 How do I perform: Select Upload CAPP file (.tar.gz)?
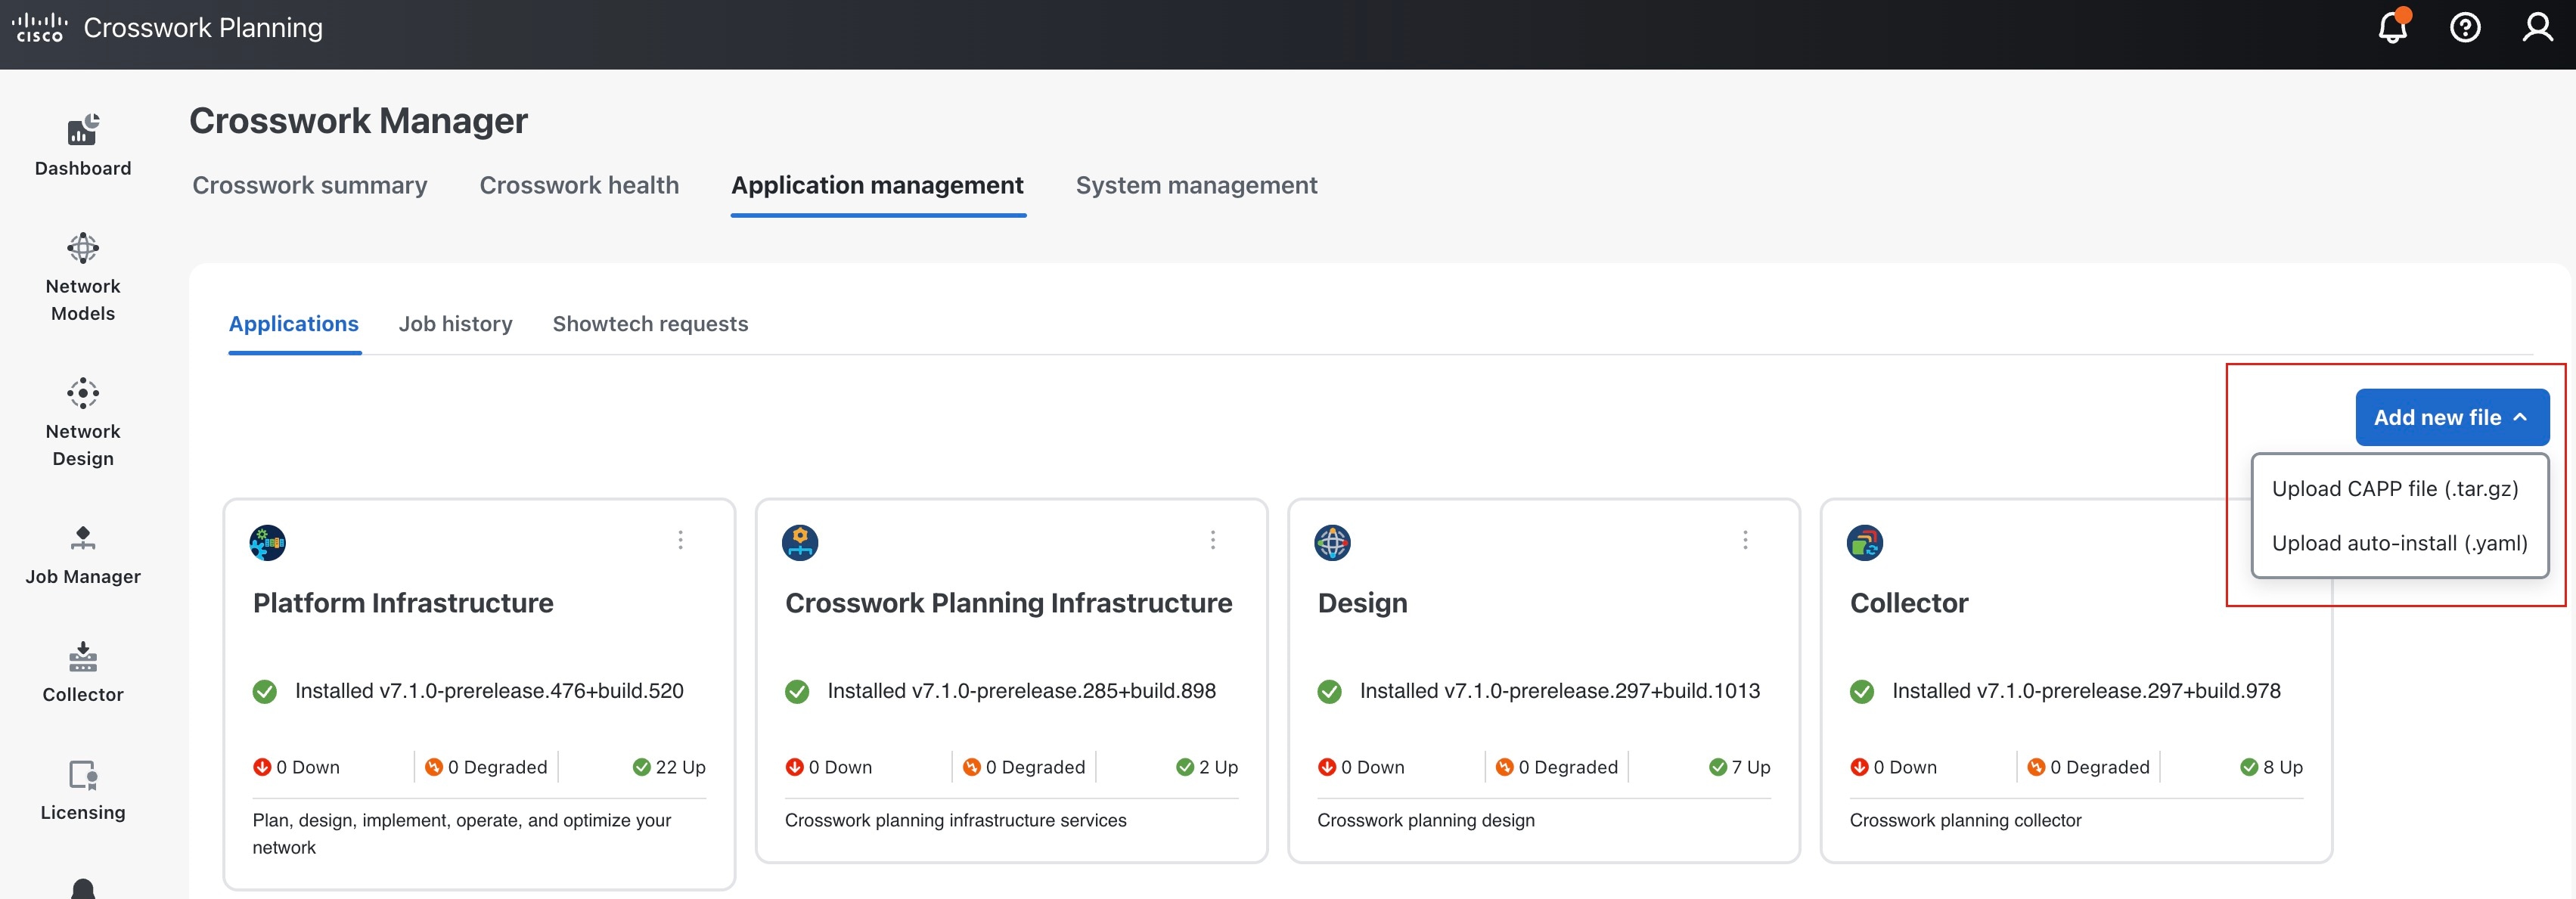point(2395,489)
